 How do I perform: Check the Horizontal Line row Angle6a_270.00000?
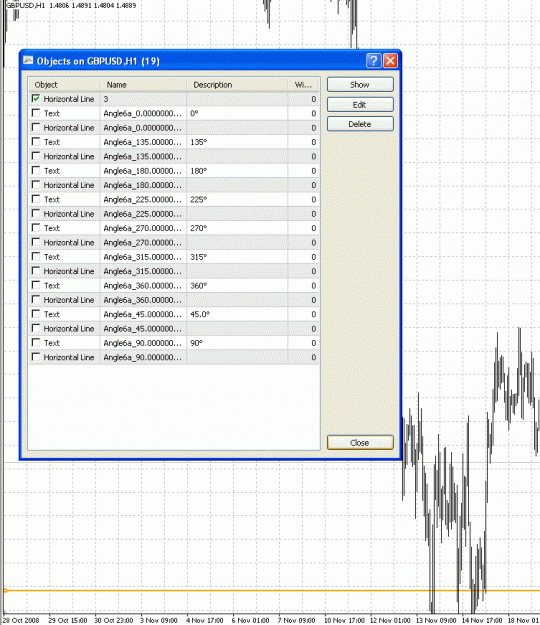click(36, 242)
